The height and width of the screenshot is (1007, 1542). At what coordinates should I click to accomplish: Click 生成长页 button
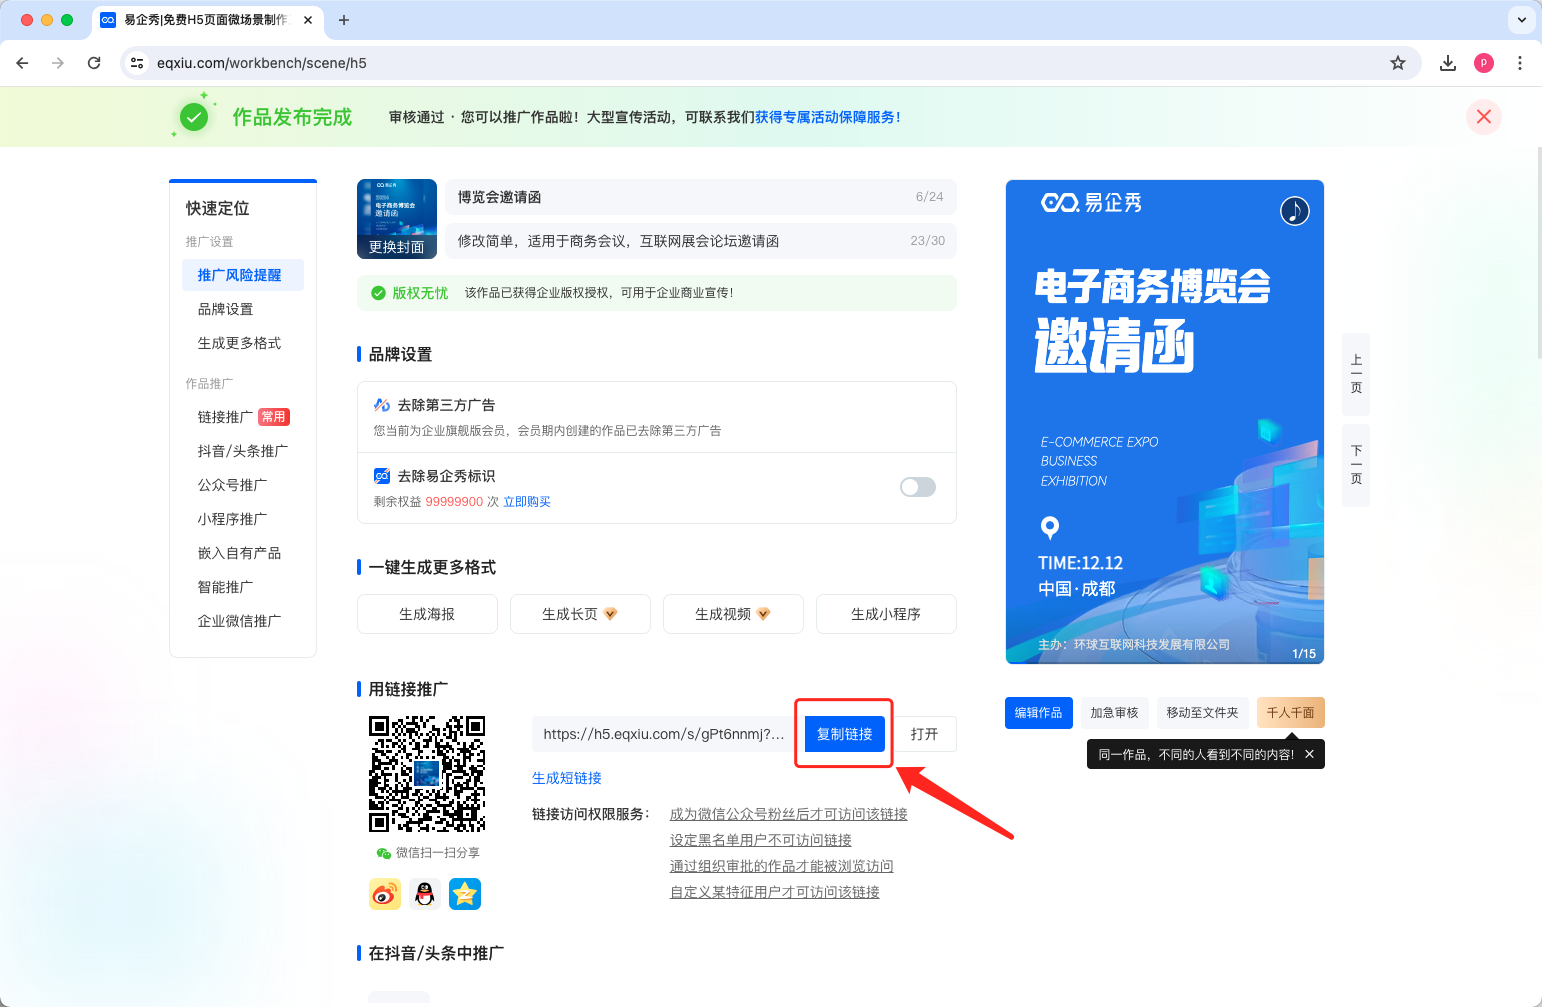[x=580, y=614]
